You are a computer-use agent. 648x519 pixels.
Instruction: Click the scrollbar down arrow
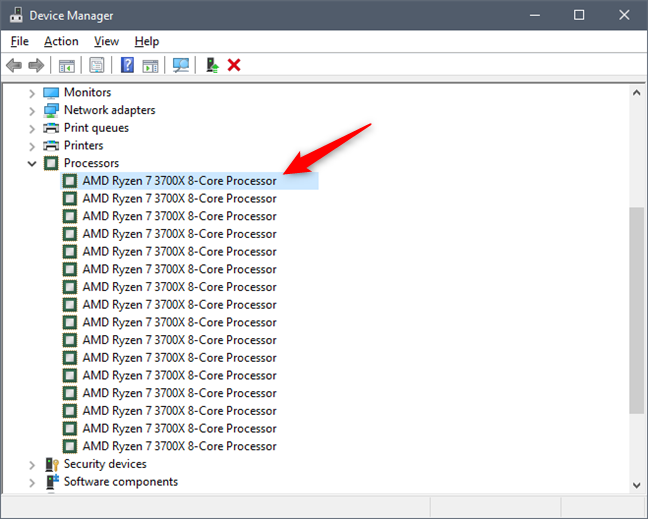pyautogui.click(x=636, y=485)
